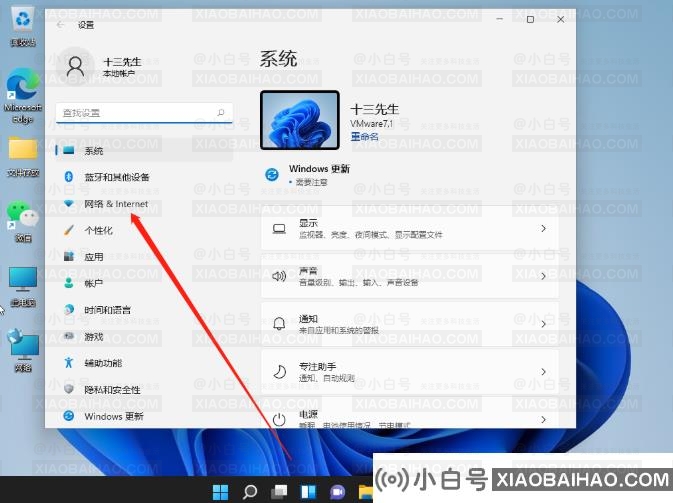Click the paintbrush personalization icon

click(69, 230)
